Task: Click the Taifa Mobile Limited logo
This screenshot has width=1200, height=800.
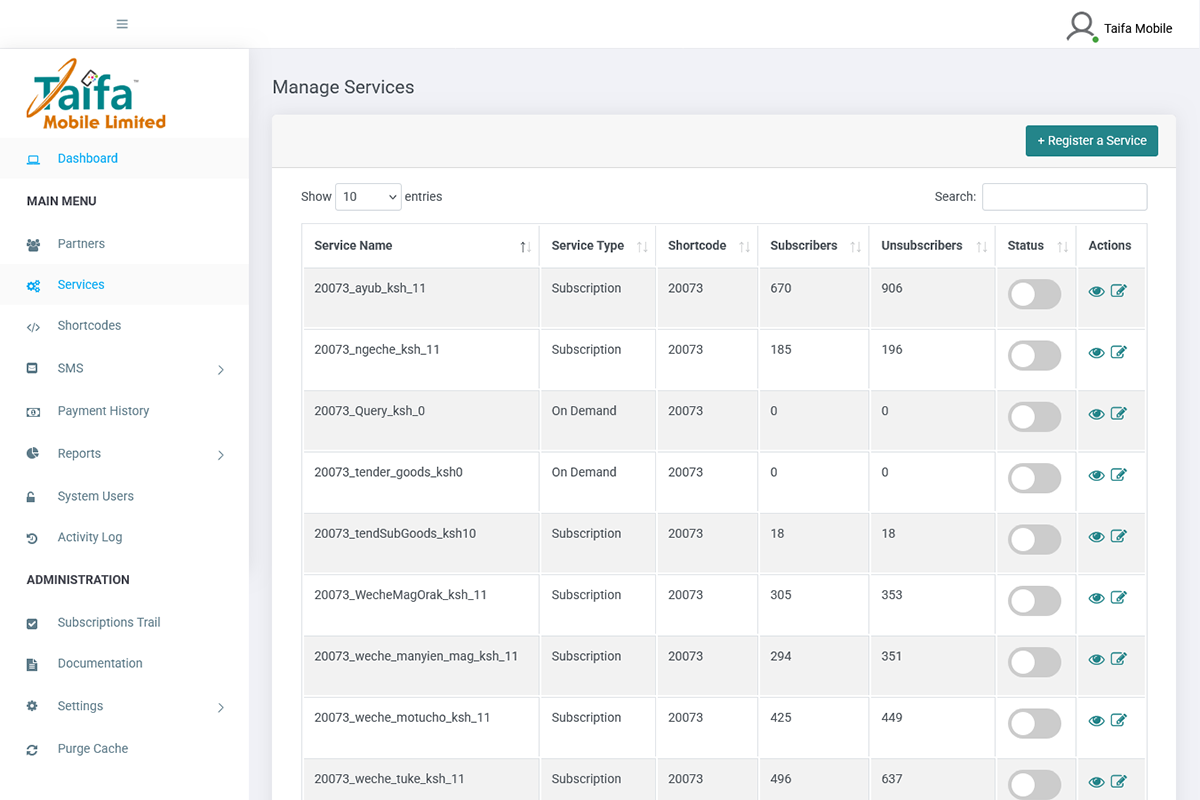Action: coord(97,94)
